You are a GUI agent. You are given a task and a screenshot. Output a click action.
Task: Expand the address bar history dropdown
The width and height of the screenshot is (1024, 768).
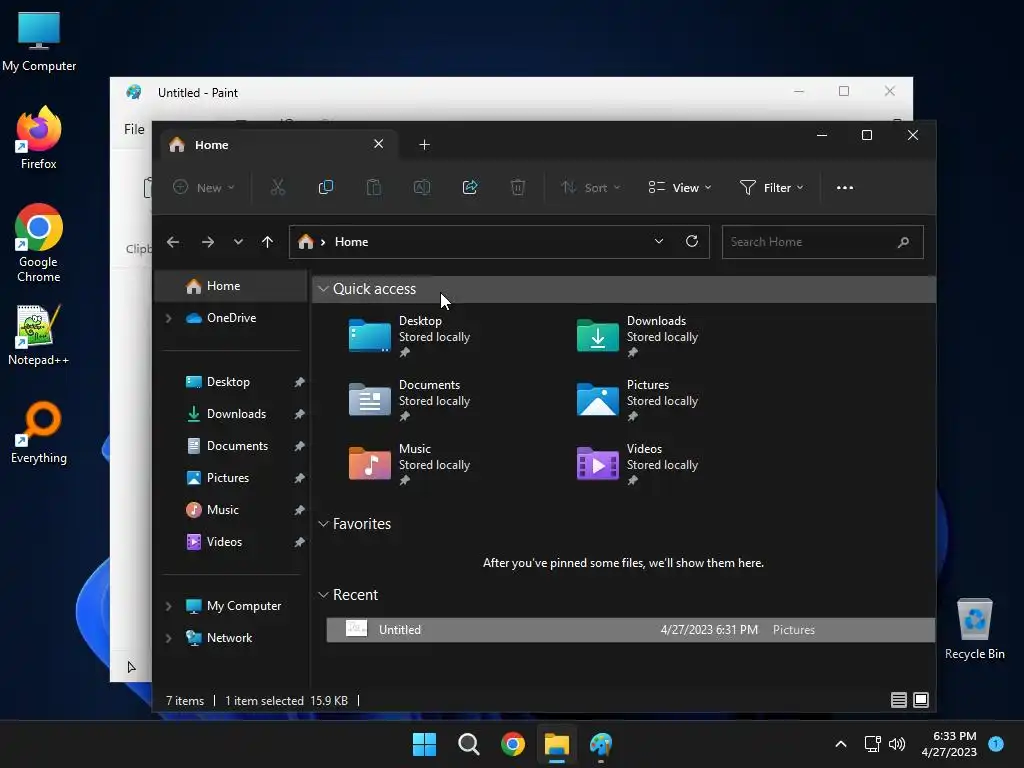659,241
